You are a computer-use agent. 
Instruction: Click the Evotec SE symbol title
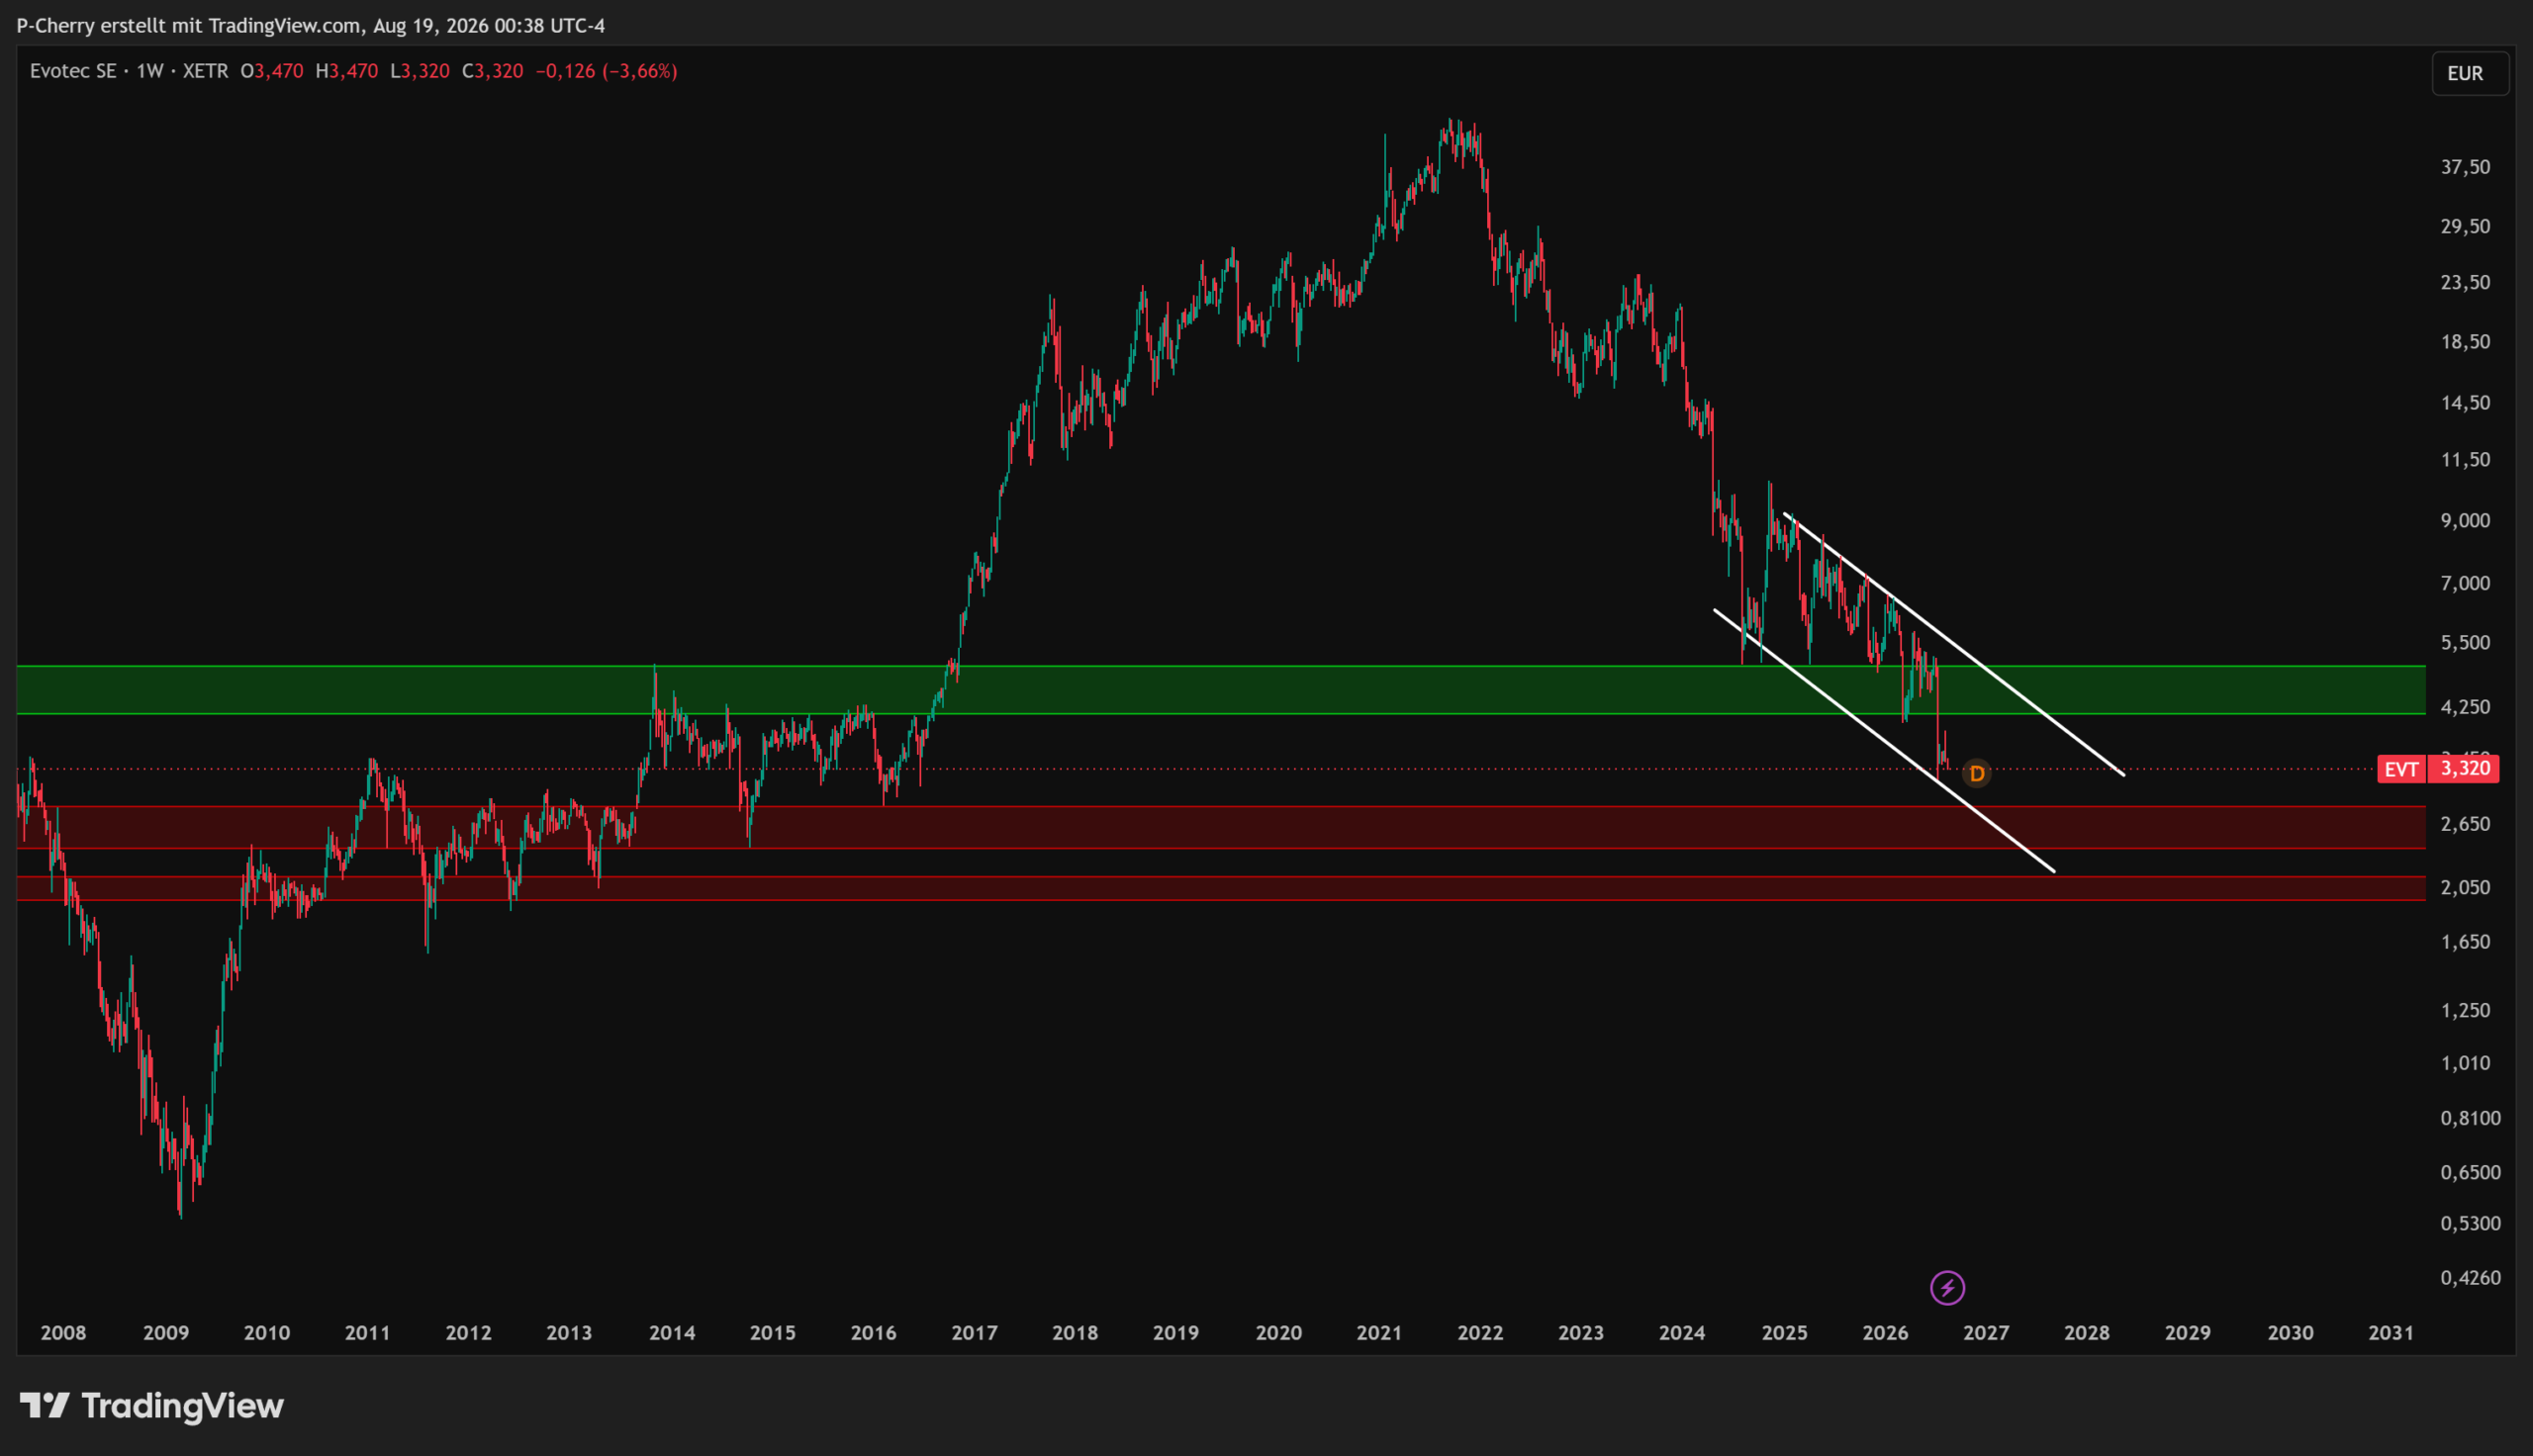73,71
